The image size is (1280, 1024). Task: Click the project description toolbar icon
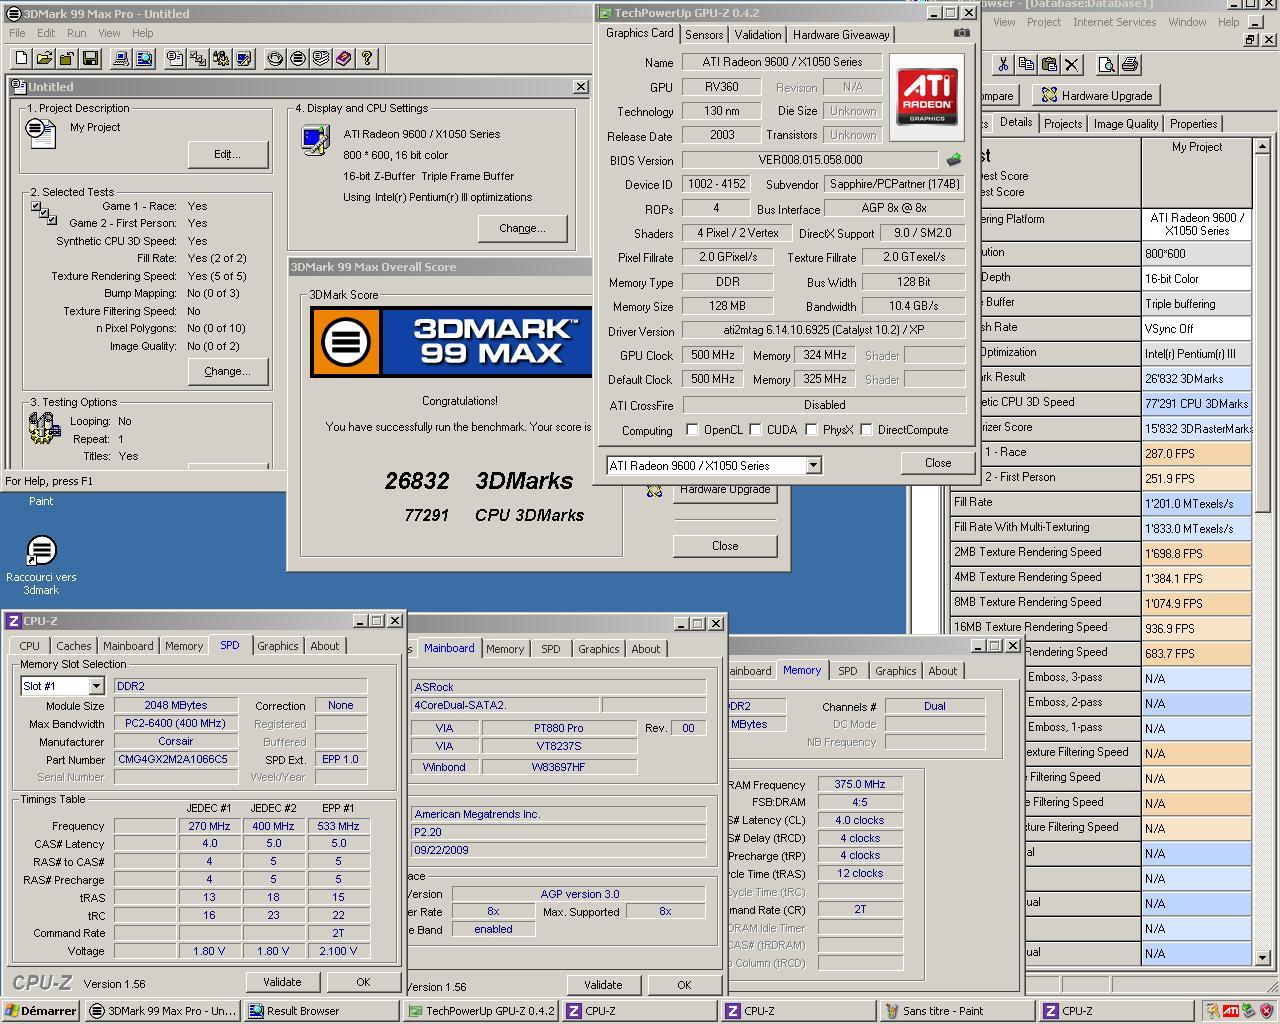click(175, 59)
